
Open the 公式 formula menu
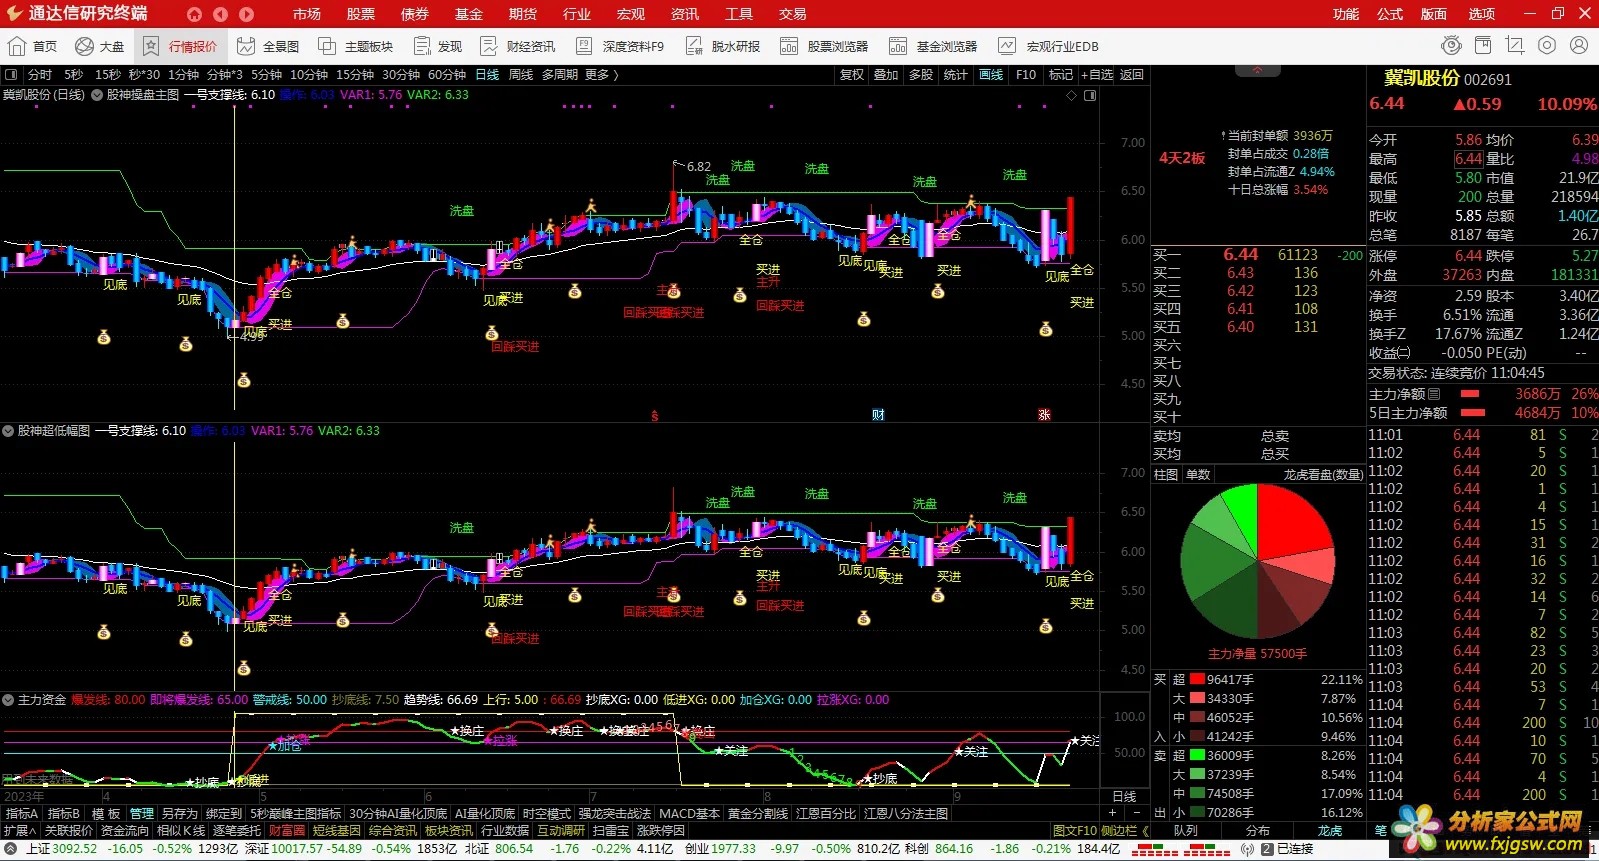pyautogui.click(x=1390, y=14)
